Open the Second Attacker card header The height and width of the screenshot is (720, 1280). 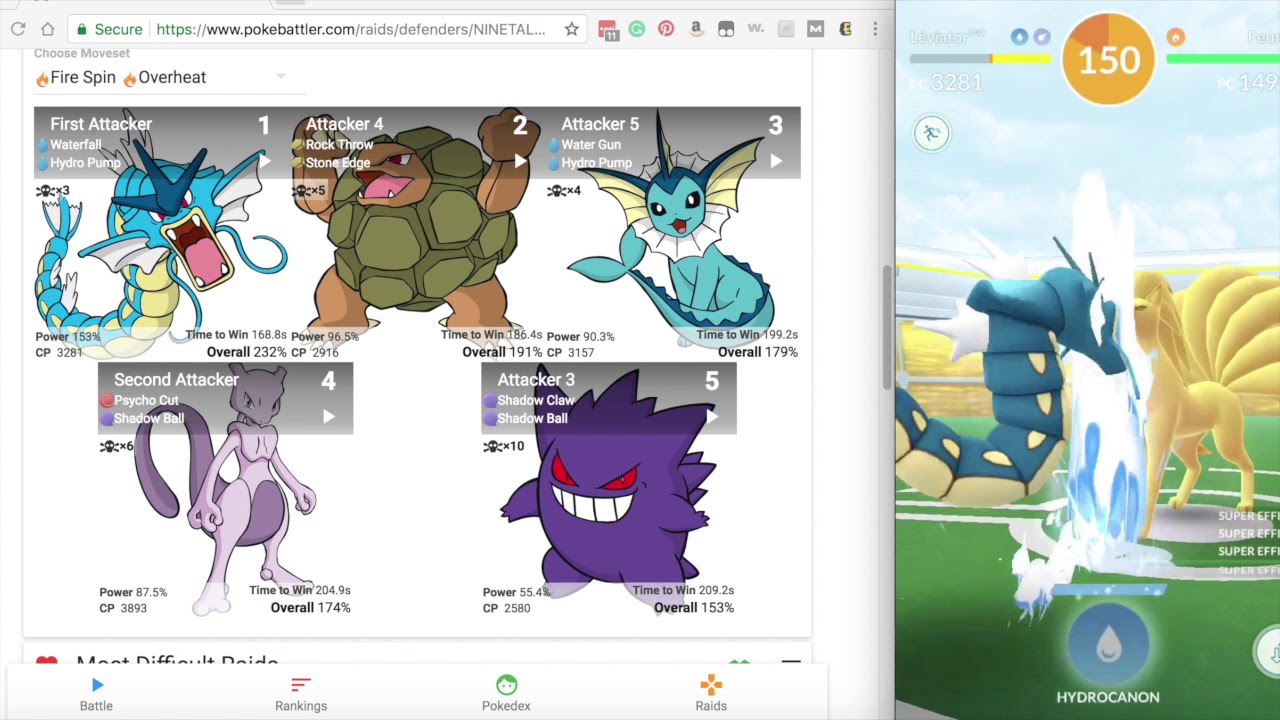click(x=225, y=399)
